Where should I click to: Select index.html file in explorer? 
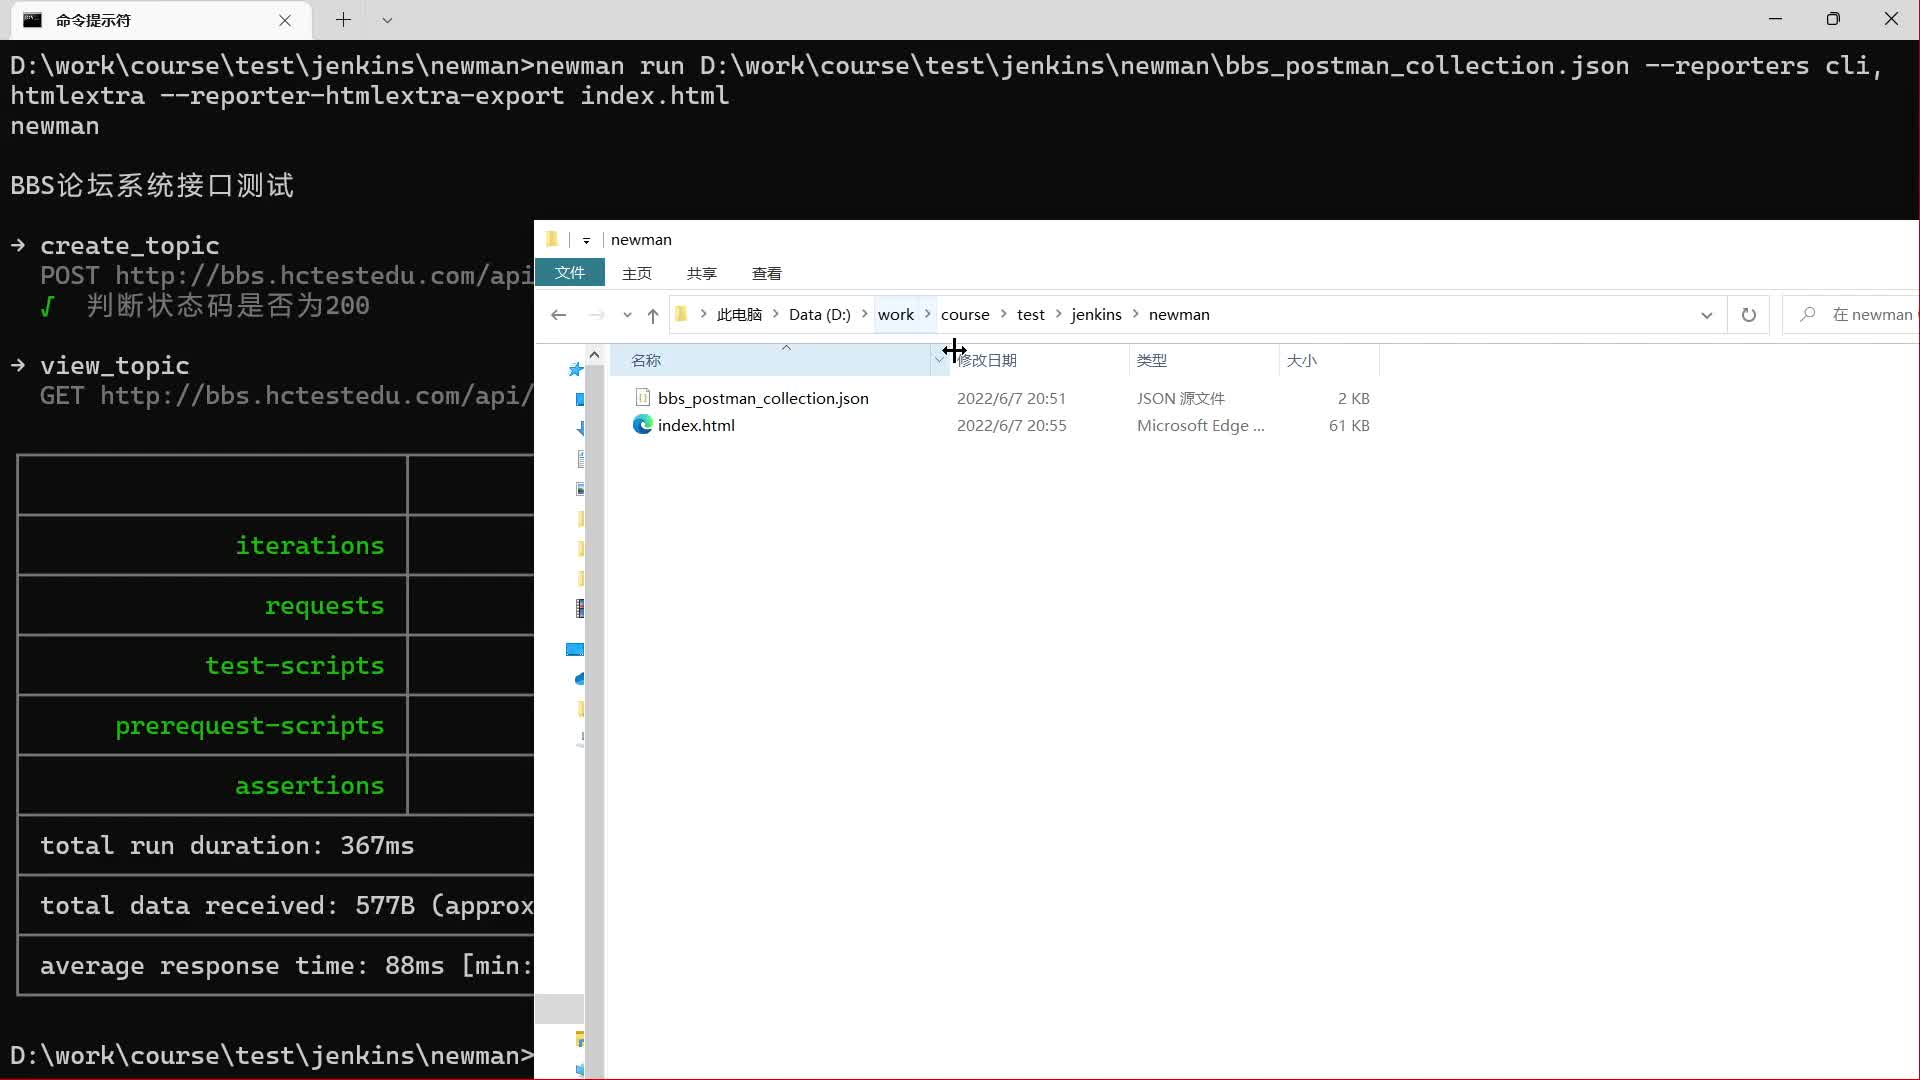pyautogui.click(x=696, y=425)
